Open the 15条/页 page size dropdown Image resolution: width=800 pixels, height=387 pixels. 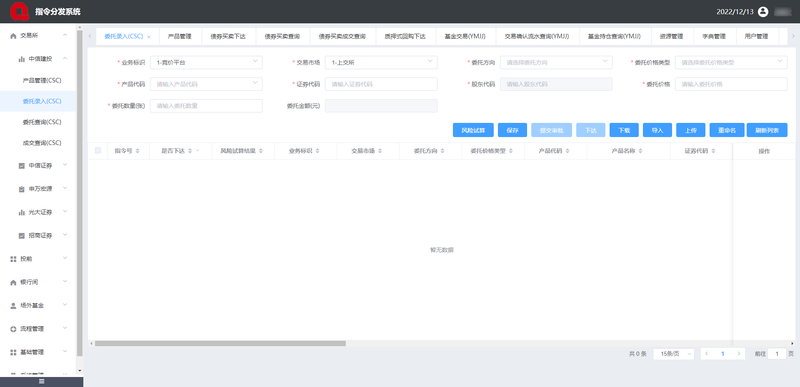tap(673, 353)
